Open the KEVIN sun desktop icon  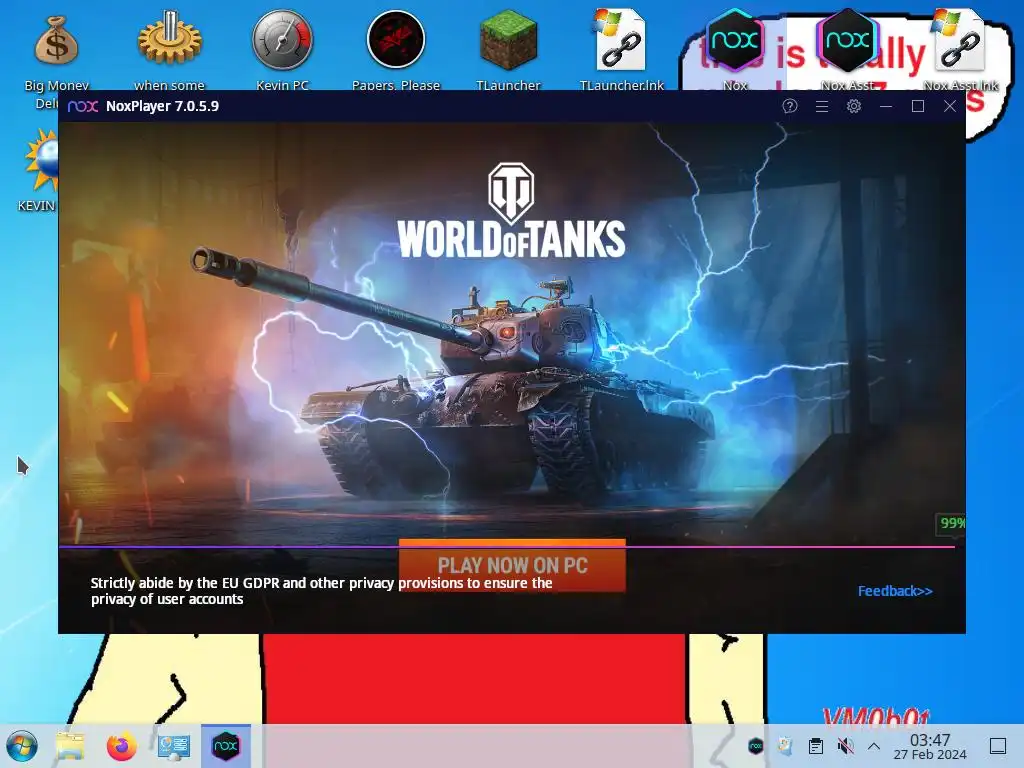tap(38, 170)
